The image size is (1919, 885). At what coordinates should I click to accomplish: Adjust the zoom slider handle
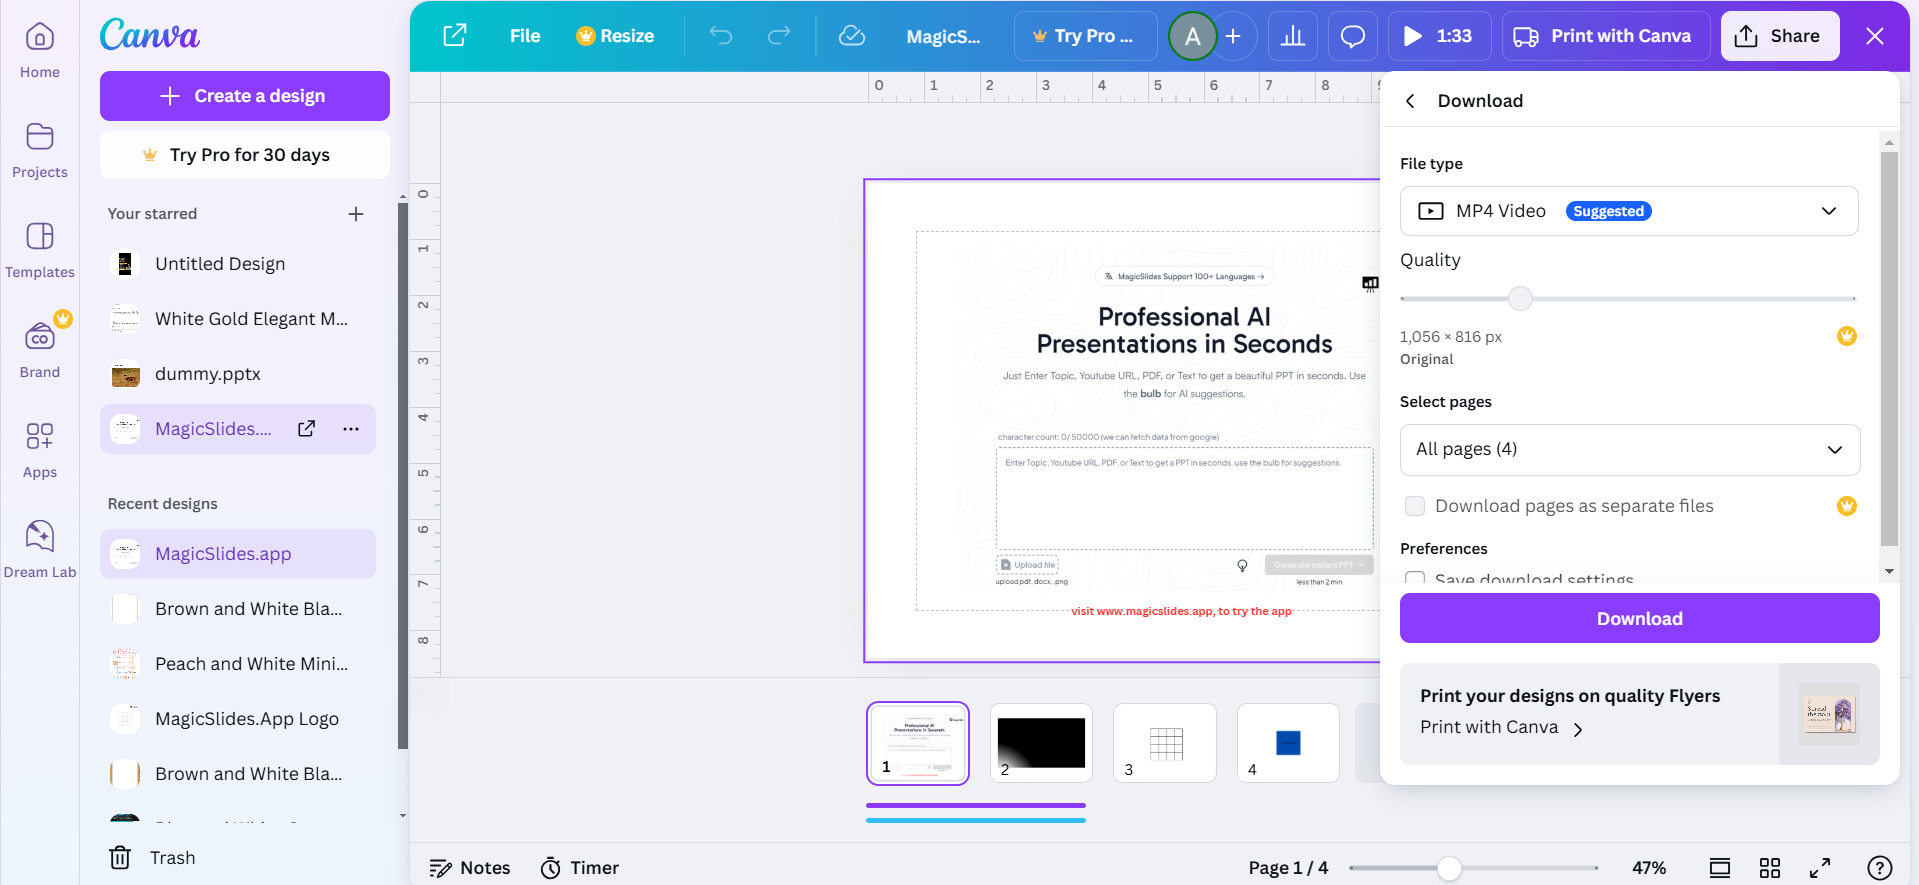[x=1449, y=868]
